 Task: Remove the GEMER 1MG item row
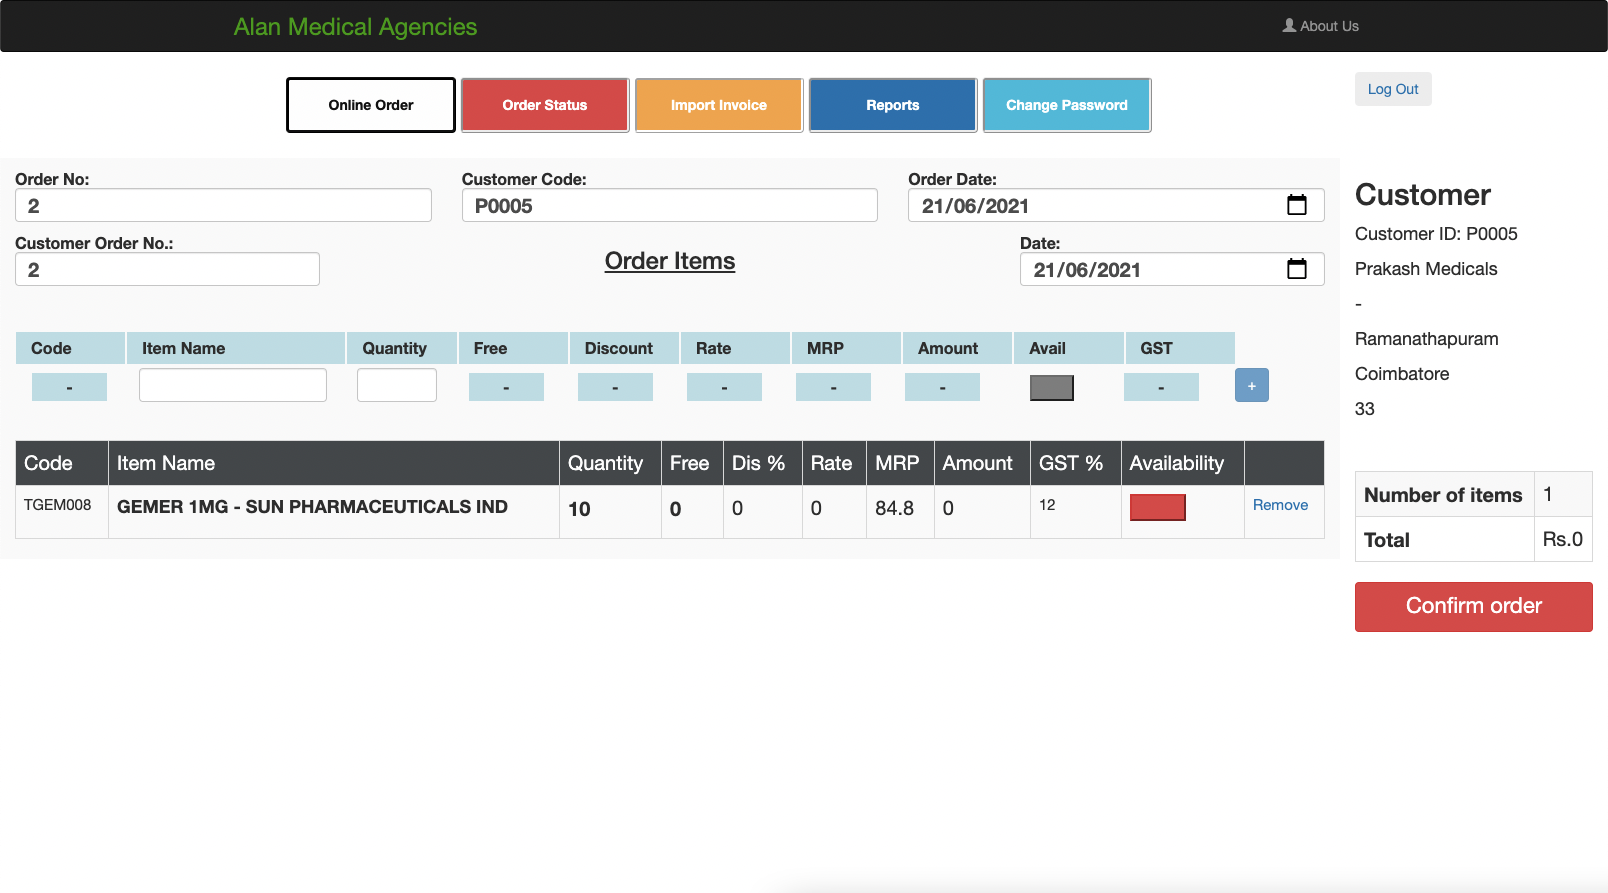(x=1280, y=505)
